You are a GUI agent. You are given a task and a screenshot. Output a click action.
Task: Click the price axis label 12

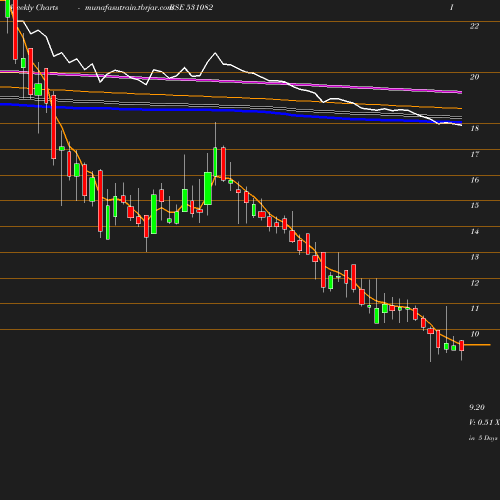point(475,283)
